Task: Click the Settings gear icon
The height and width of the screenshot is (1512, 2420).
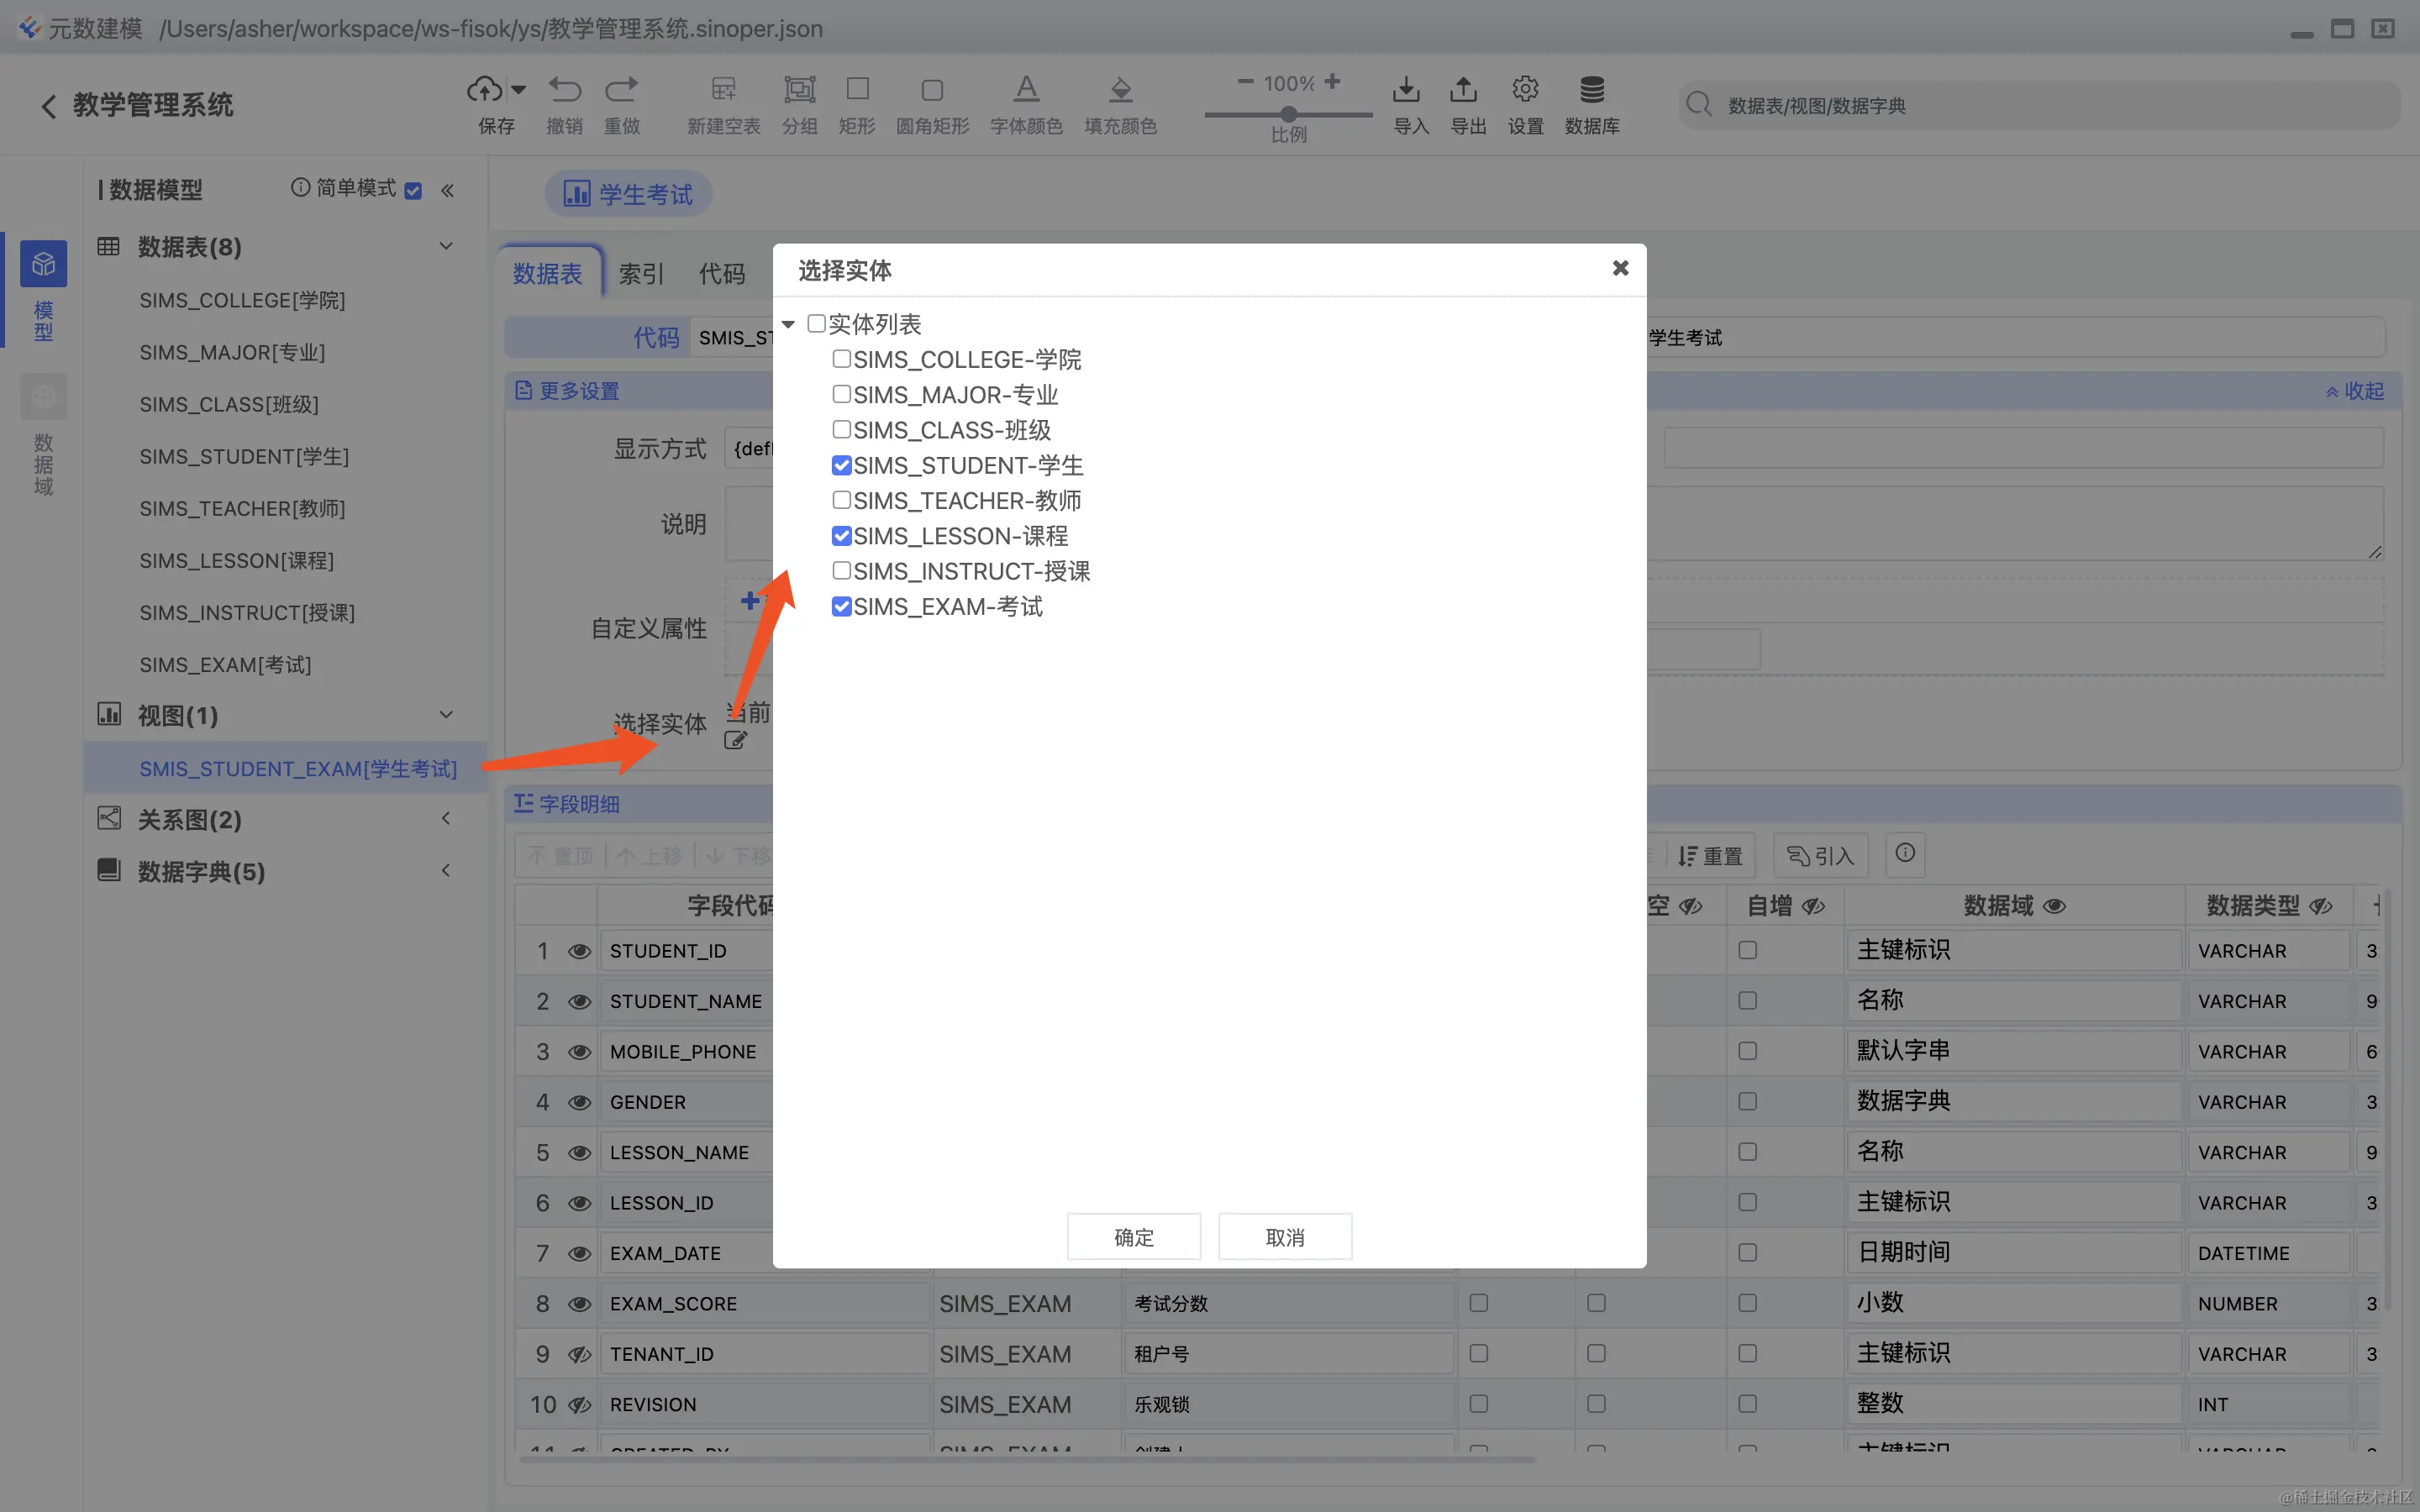Action: click(x=1524, y=90)
